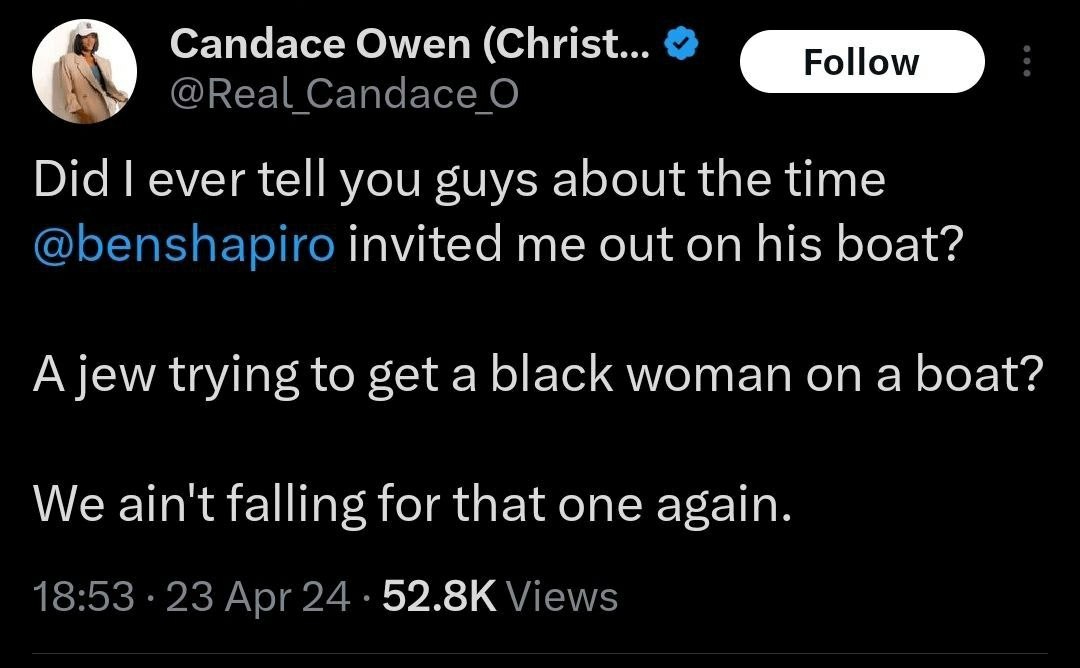Click the "Views" label
The width and height of the screenshot is (1080, 668).
pyautogui.click(x=562, y=597)
